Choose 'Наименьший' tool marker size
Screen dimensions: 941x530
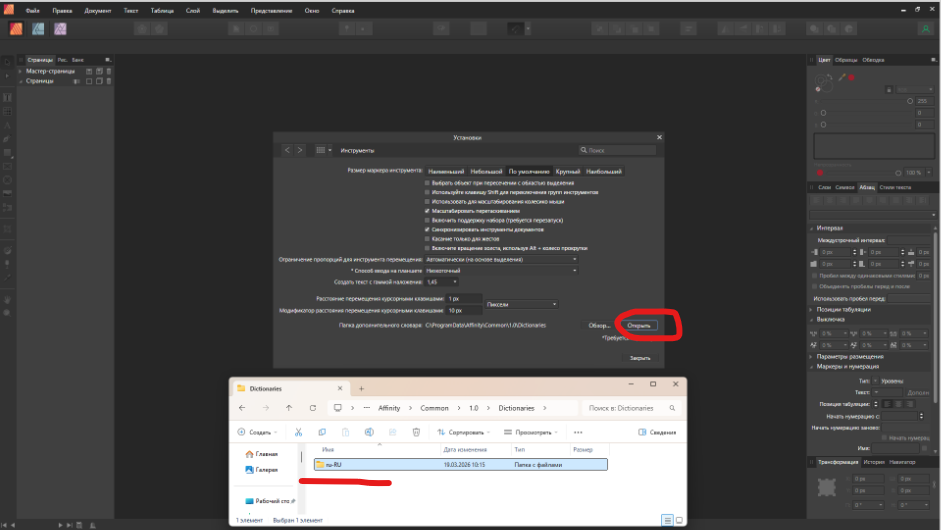pos(446,172)
